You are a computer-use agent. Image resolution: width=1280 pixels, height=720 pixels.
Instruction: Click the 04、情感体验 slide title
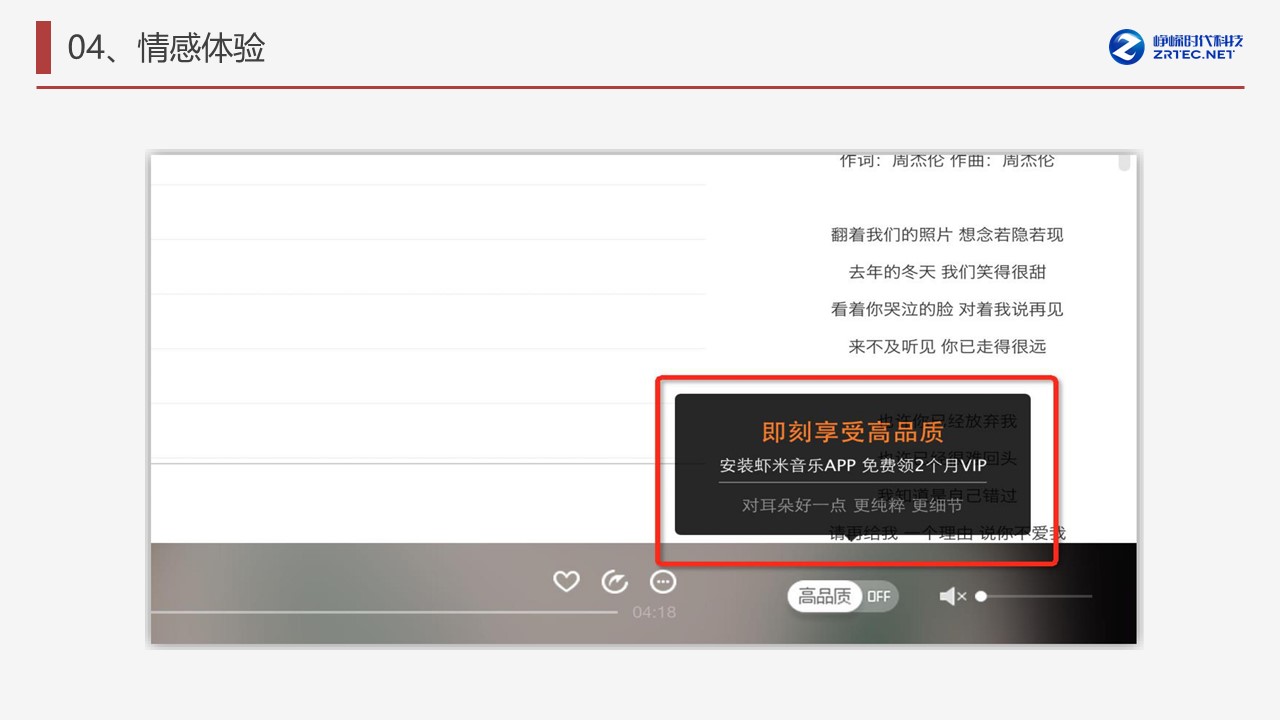coord(166,48)
